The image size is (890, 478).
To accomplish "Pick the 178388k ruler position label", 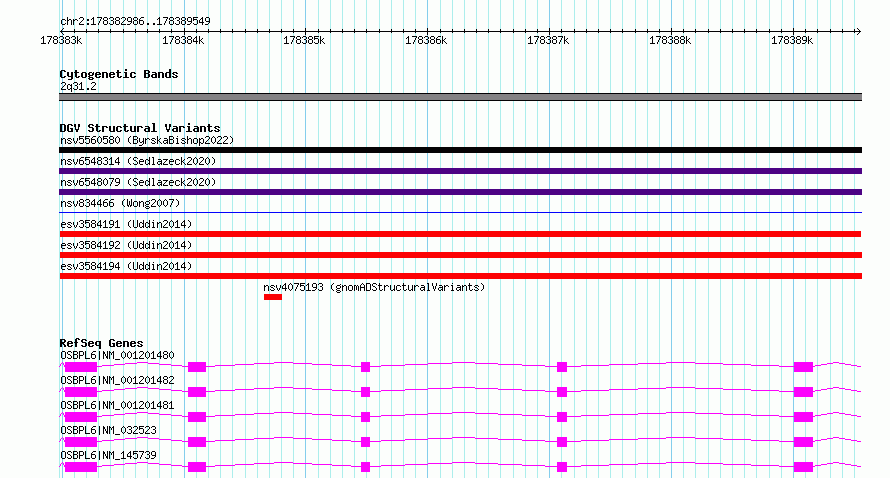I will click(670, 40).
